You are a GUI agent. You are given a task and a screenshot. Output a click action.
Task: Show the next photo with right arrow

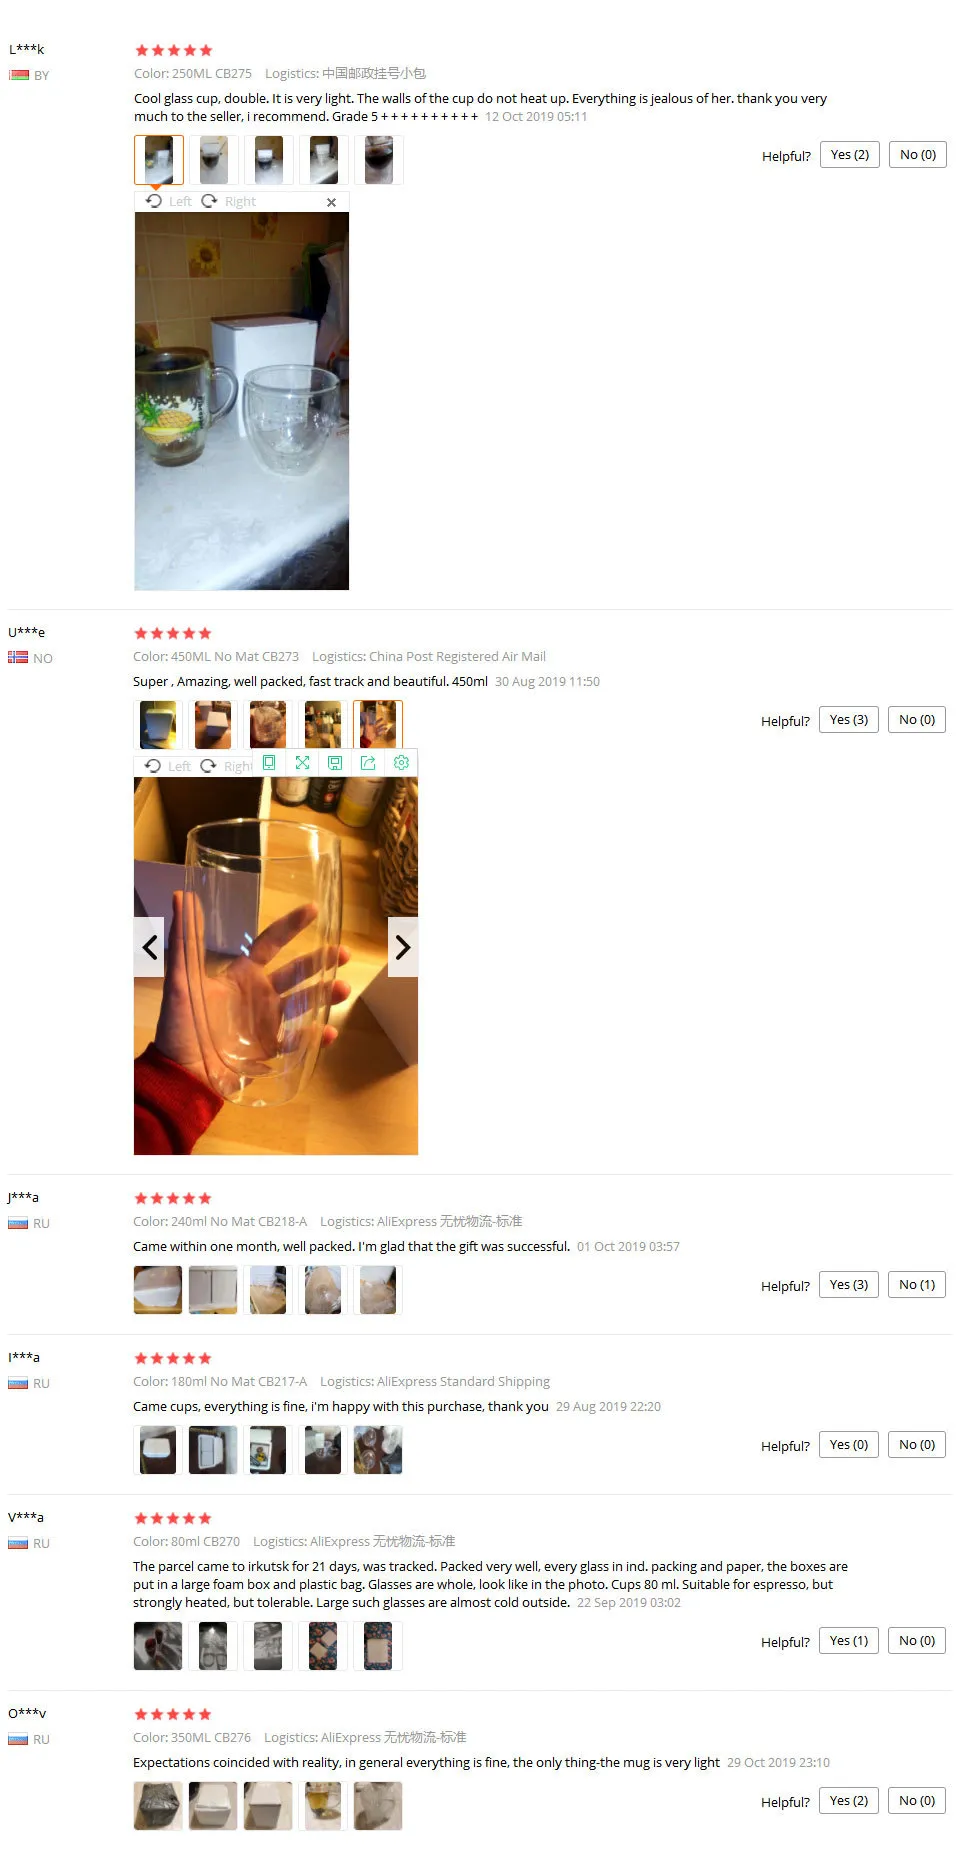click(402, 947)
